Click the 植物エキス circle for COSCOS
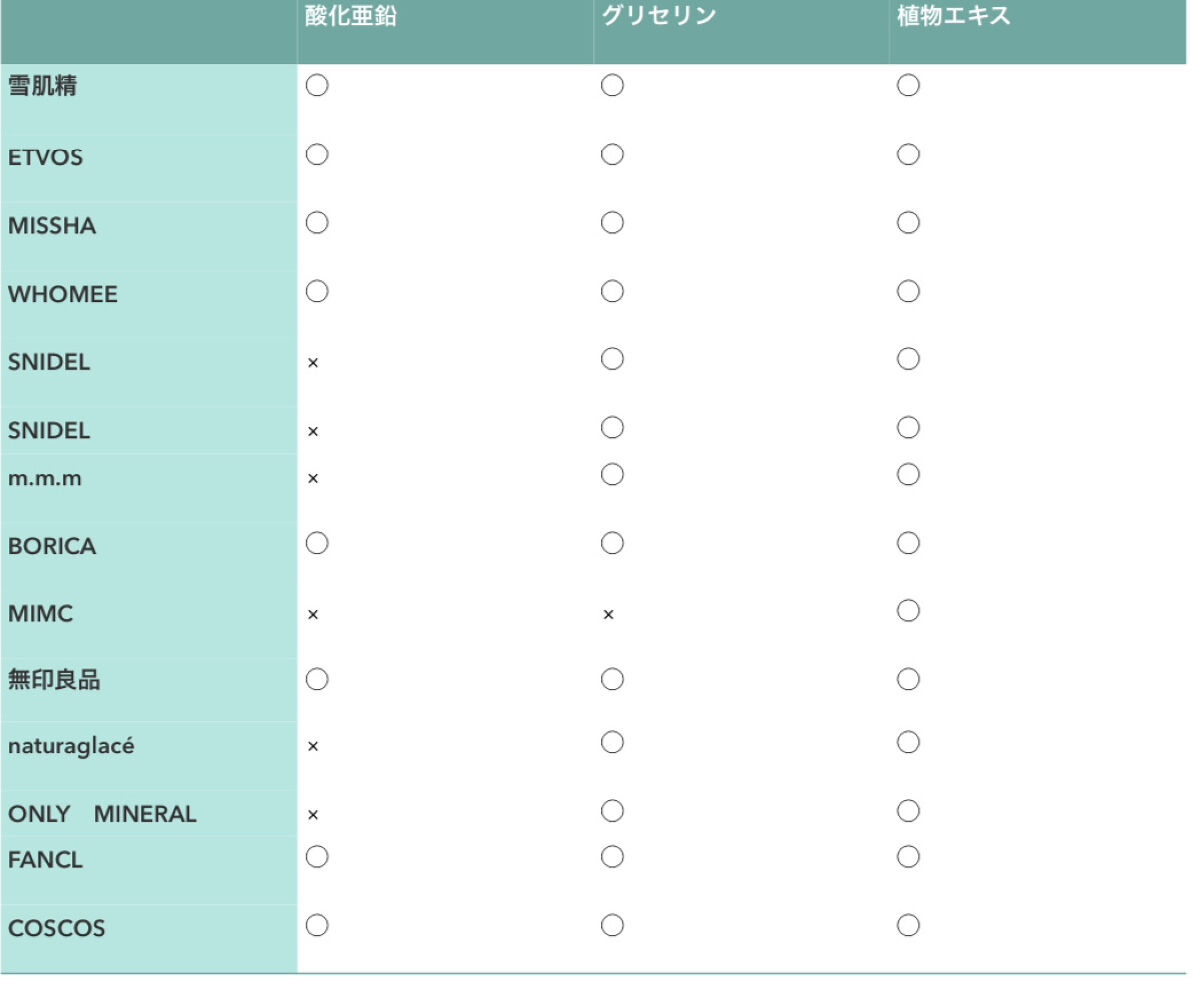 (x=908, y=926)
